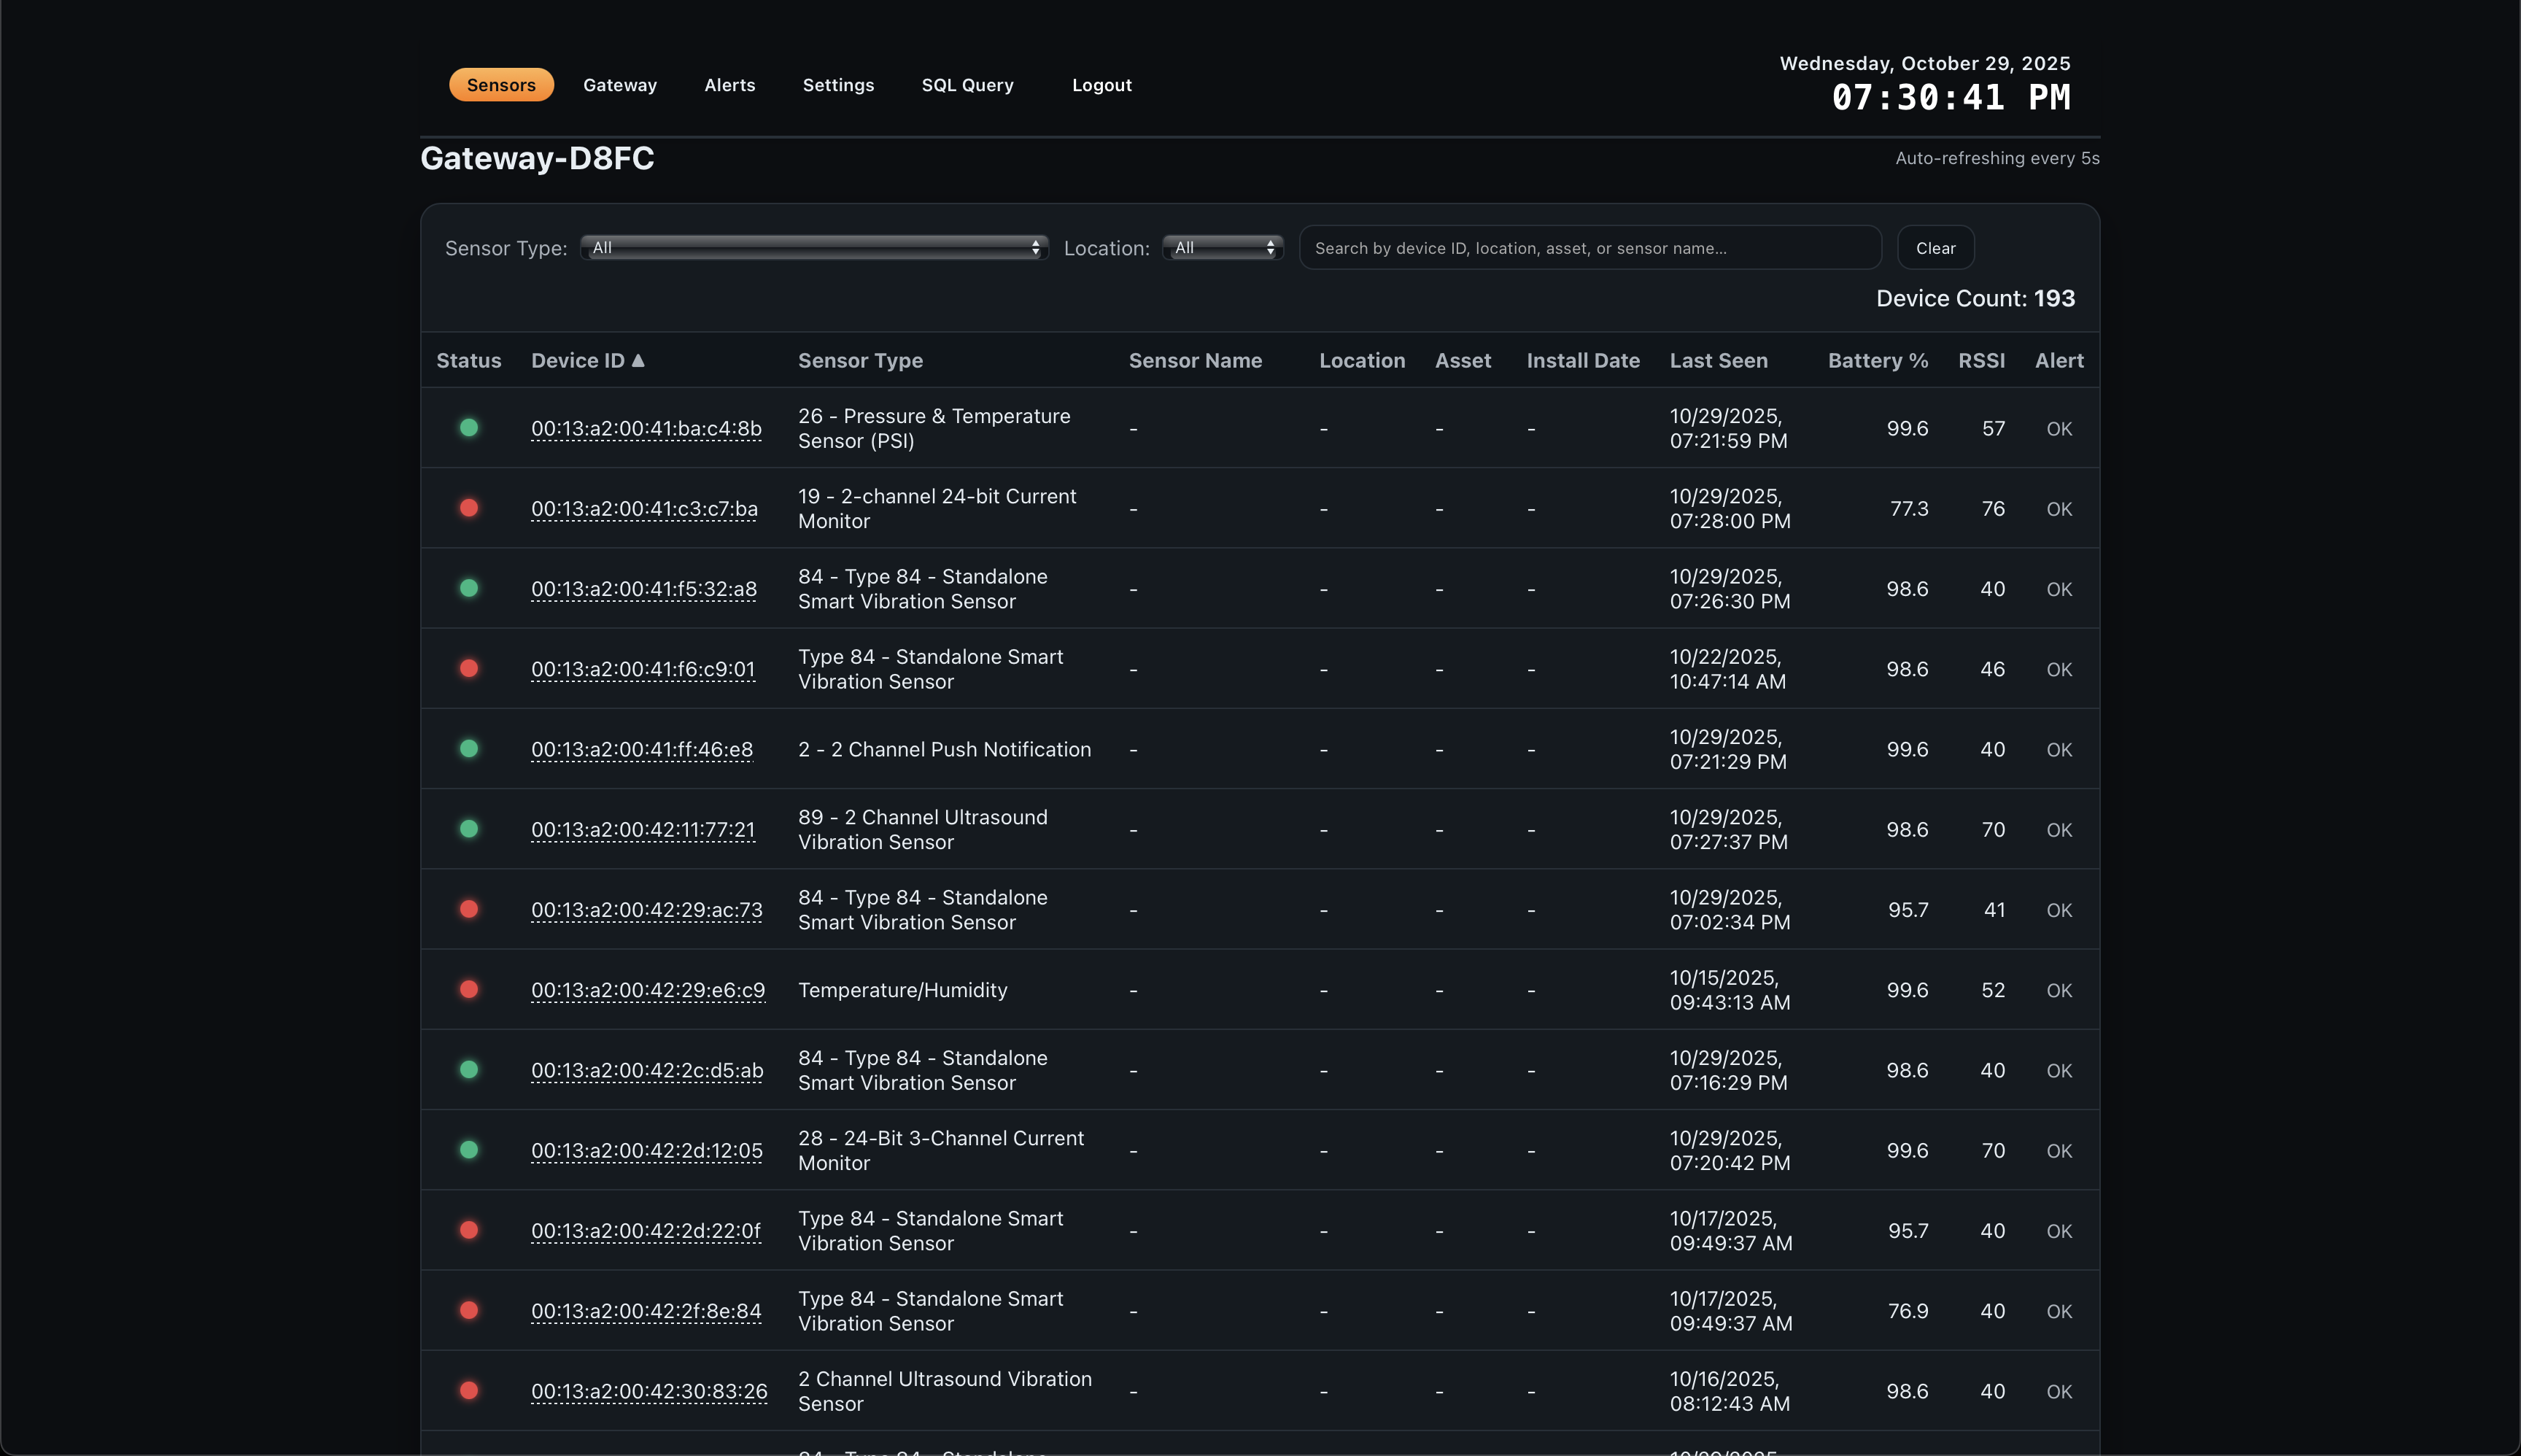2521x1456 pixels.
Task: Focus the device search input field
Action: pyautogui.click(x=1589, y=248)
